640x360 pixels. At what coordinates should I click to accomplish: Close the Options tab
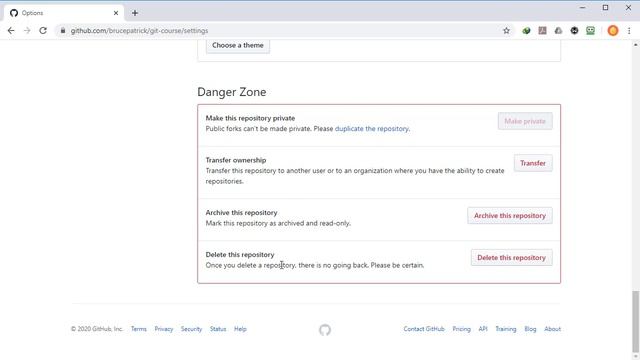tap(116, 13)
